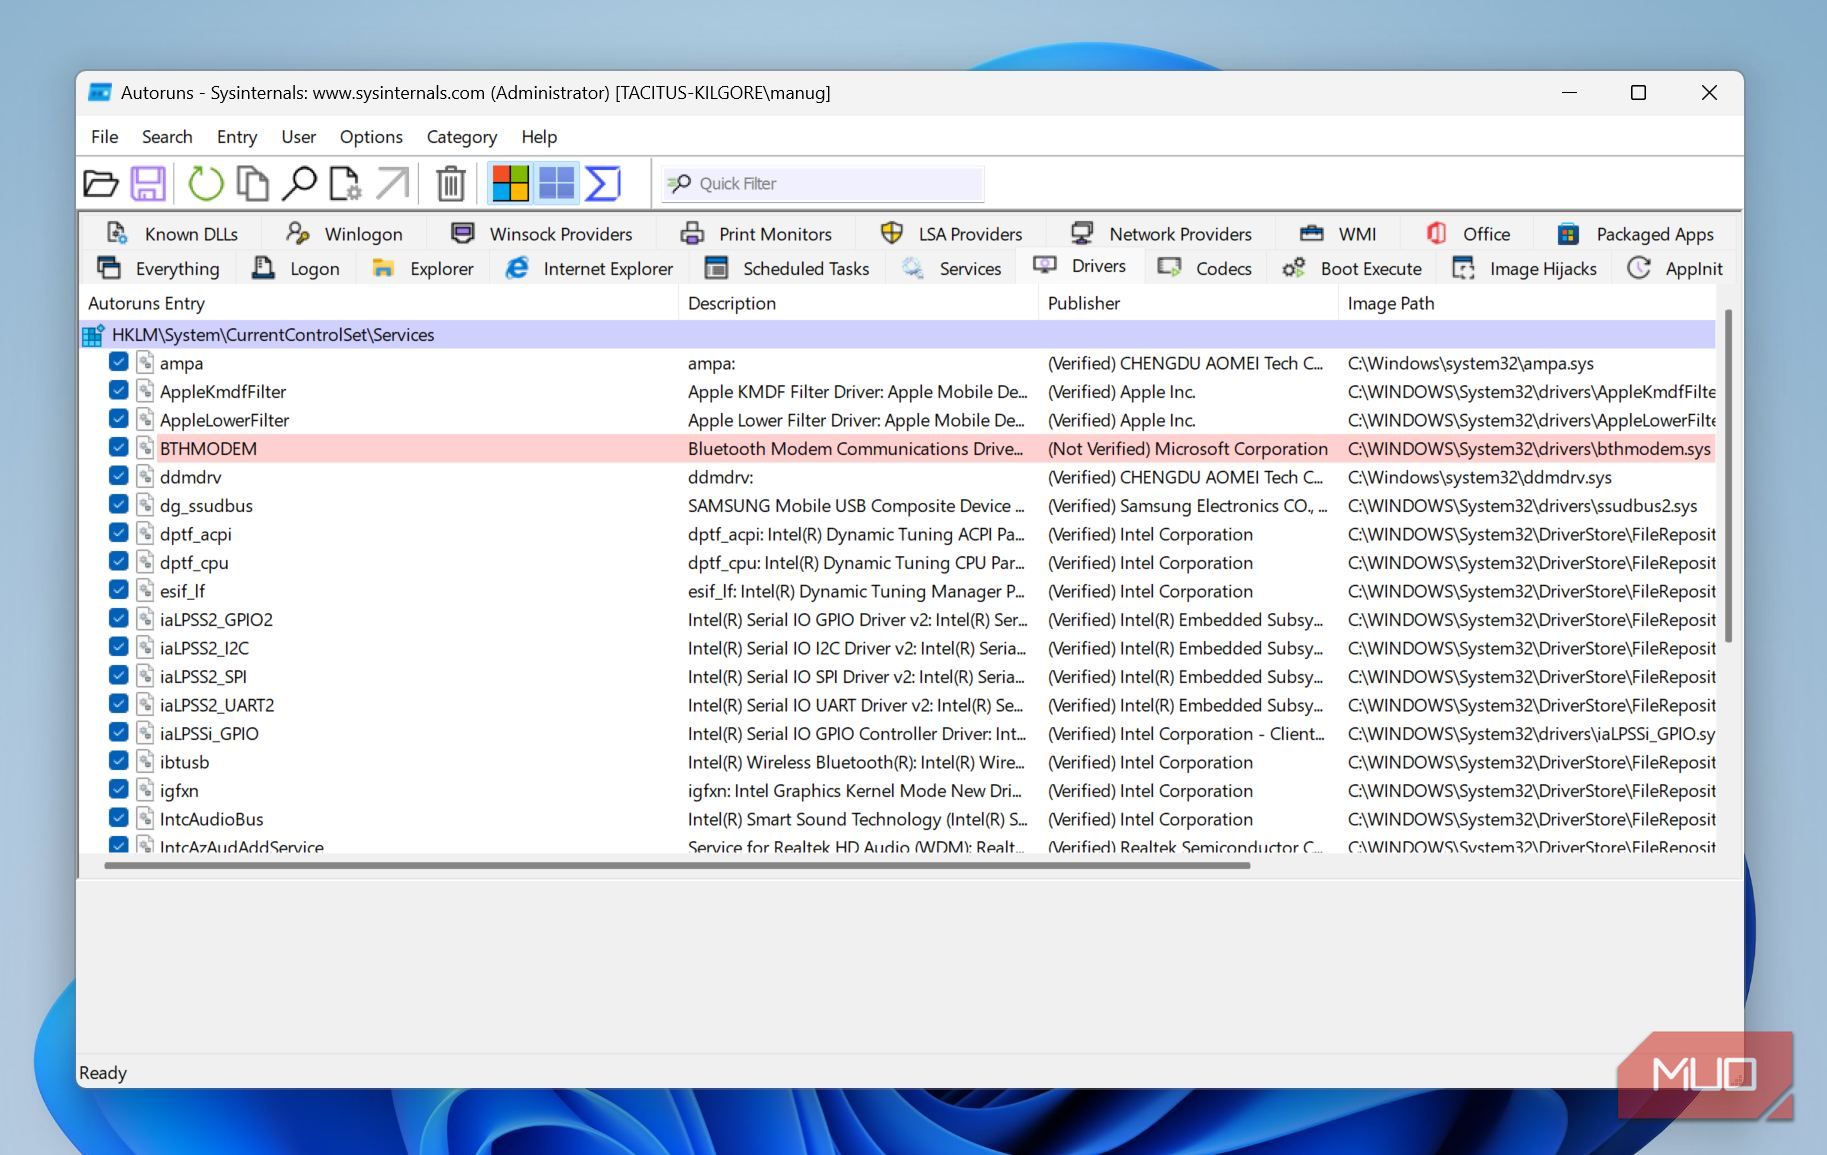Sort by the Description column header
The height and width of the screenshot is (1155, 1827).
point(858,303)
